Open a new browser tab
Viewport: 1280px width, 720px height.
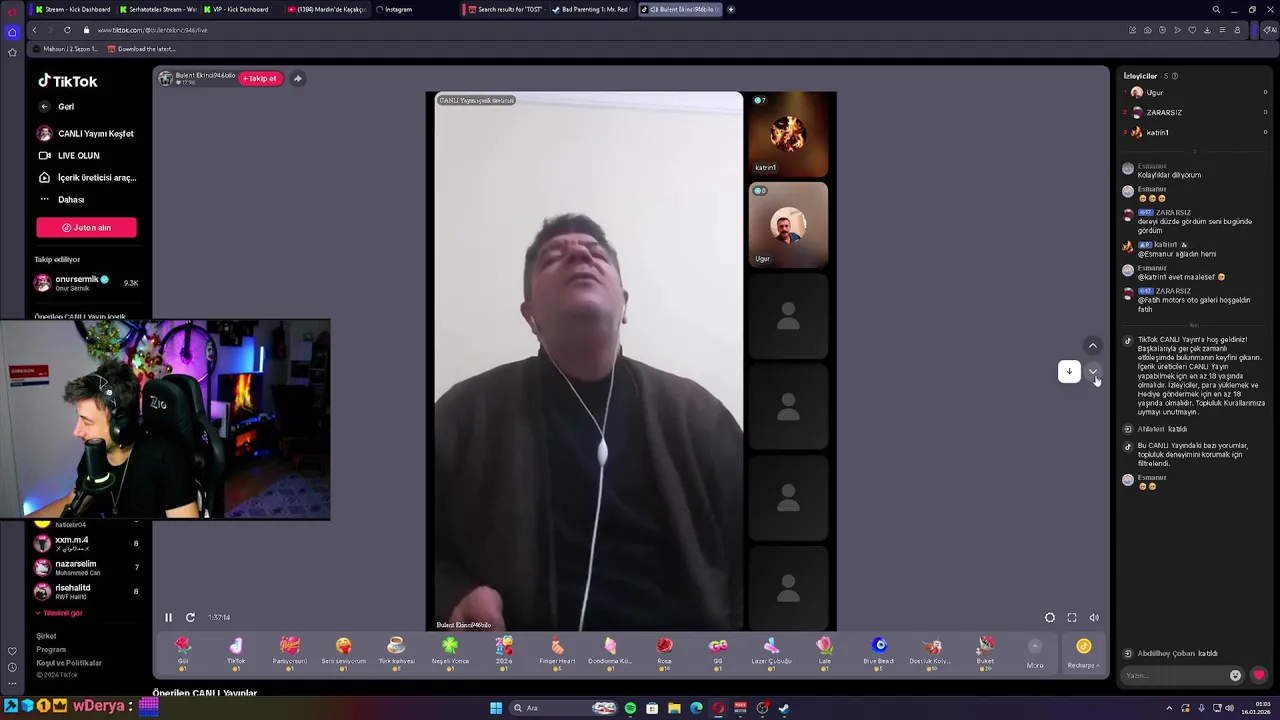click(730, 9)
